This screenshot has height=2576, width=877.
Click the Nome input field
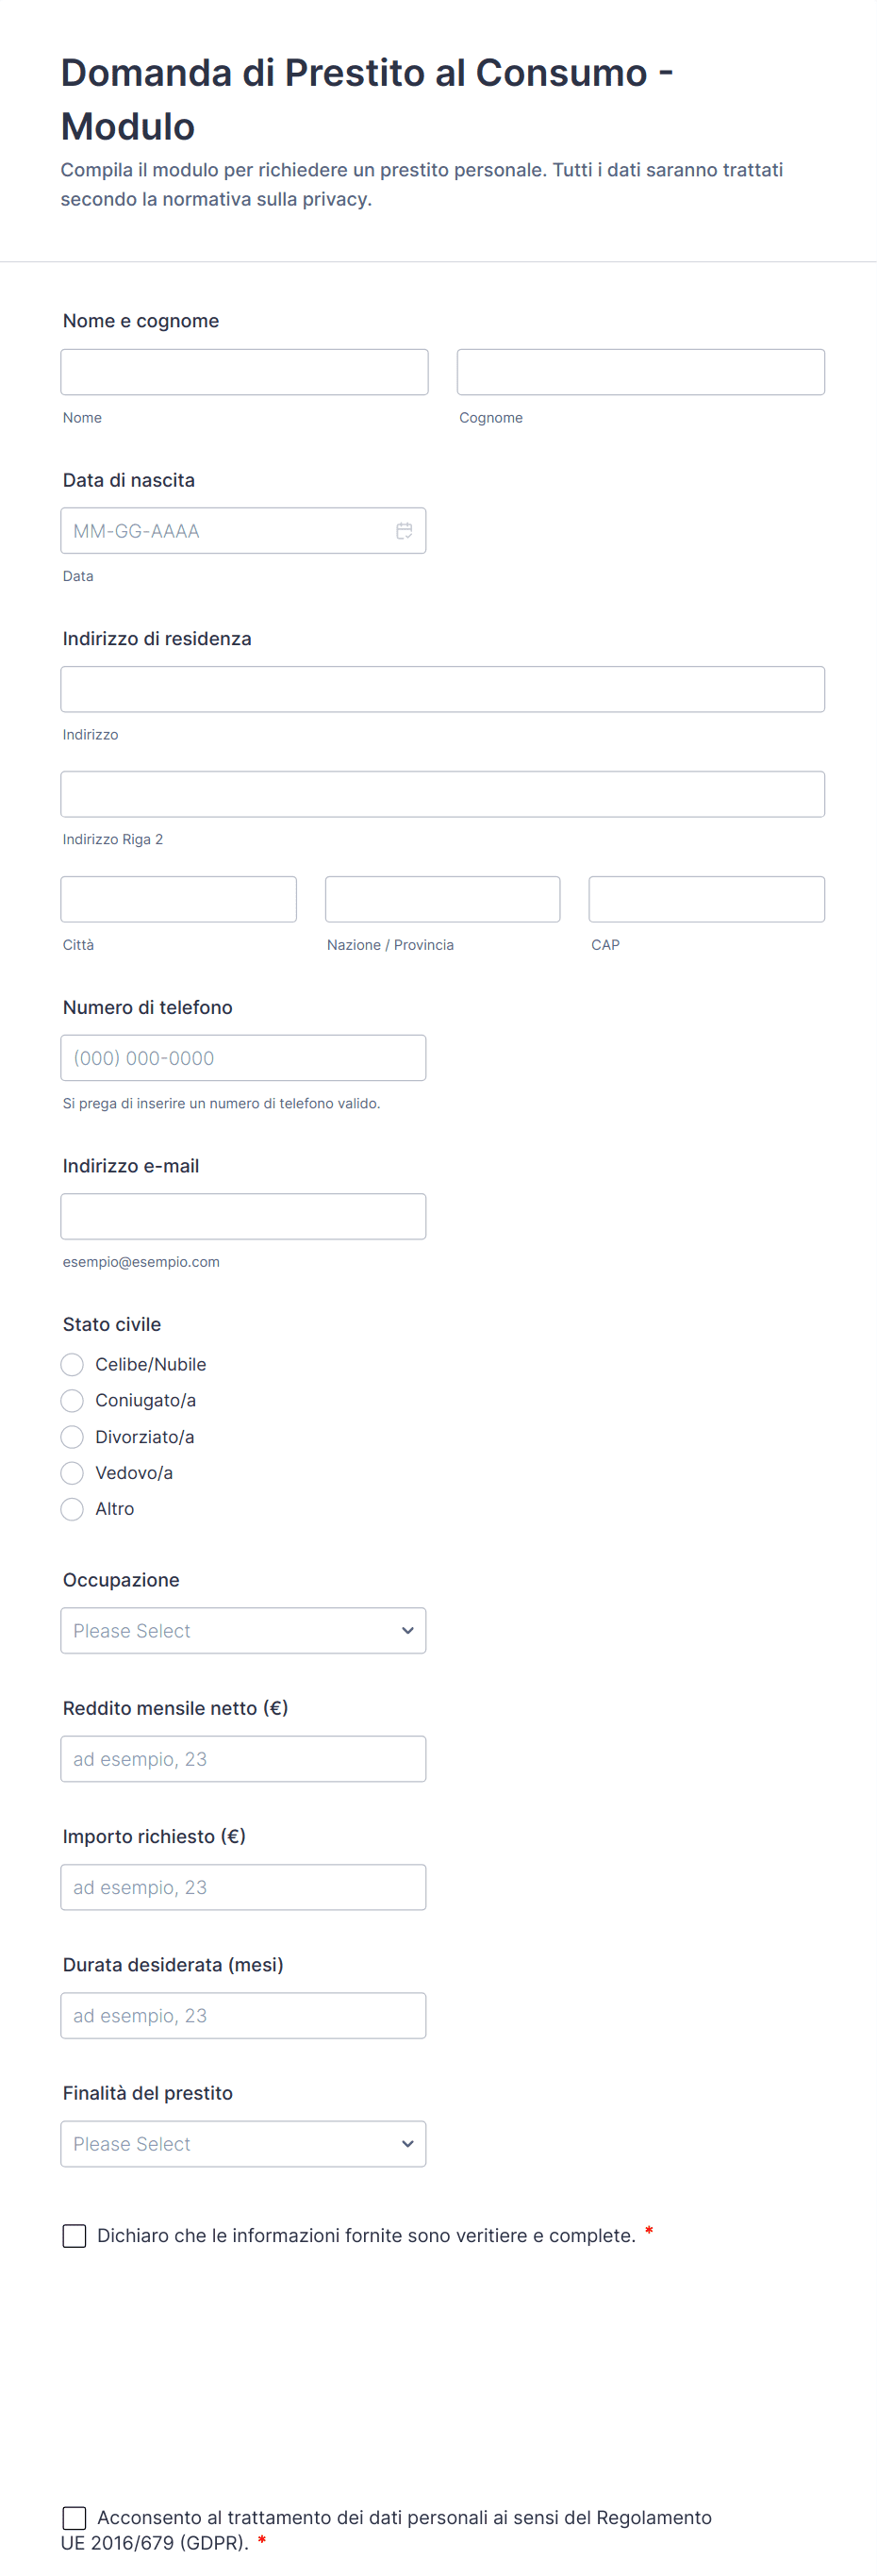coord(244,372)
